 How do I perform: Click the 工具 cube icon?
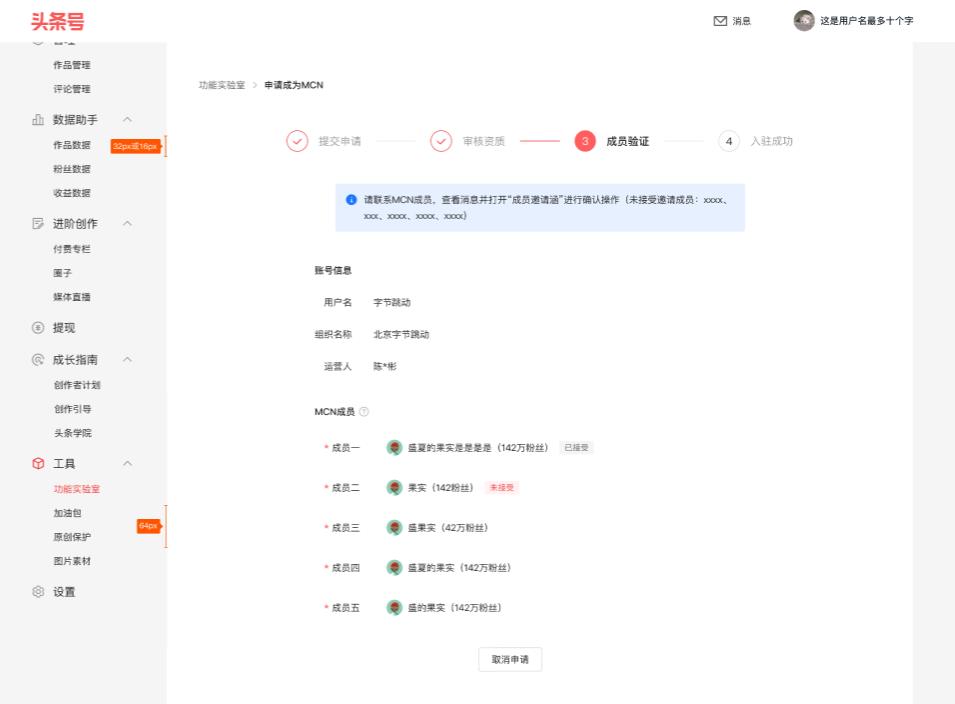point(38,464)
